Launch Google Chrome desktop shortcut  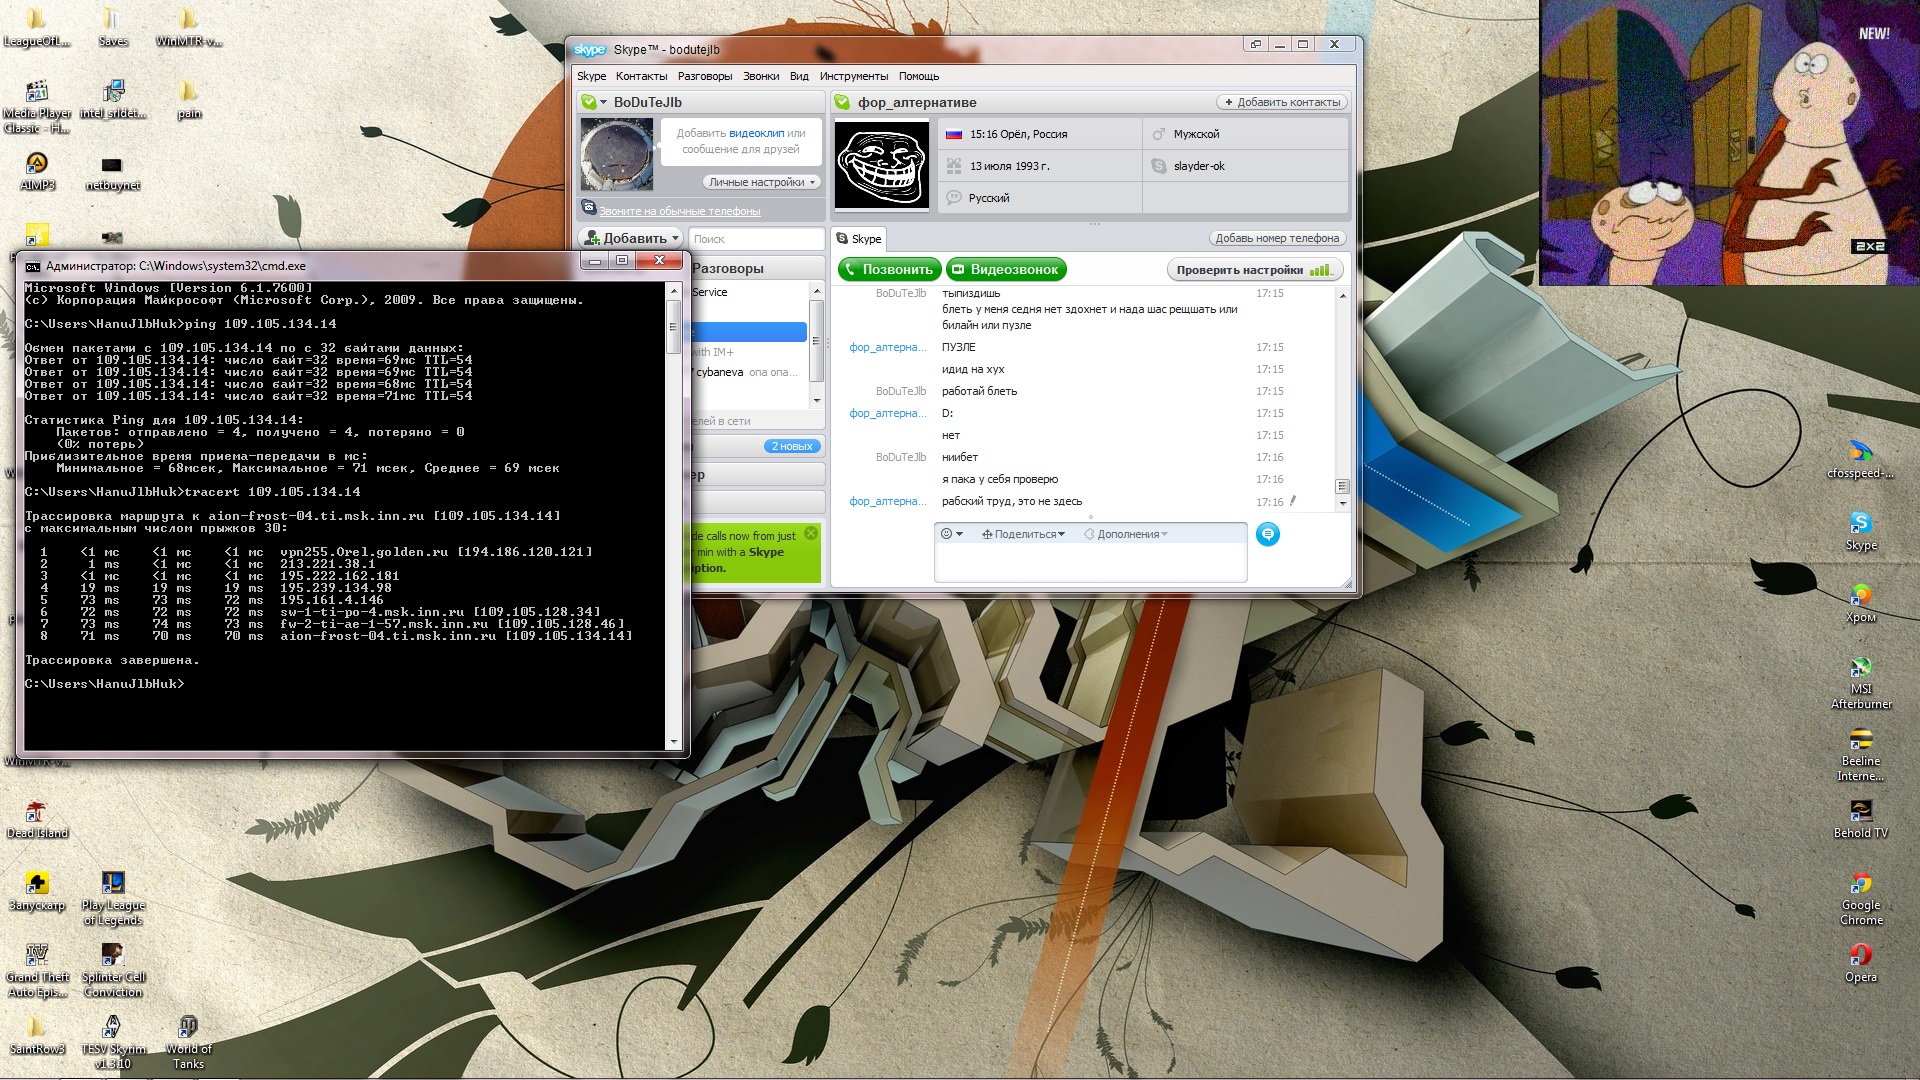pyautogui.click(x=1860, y=898)
